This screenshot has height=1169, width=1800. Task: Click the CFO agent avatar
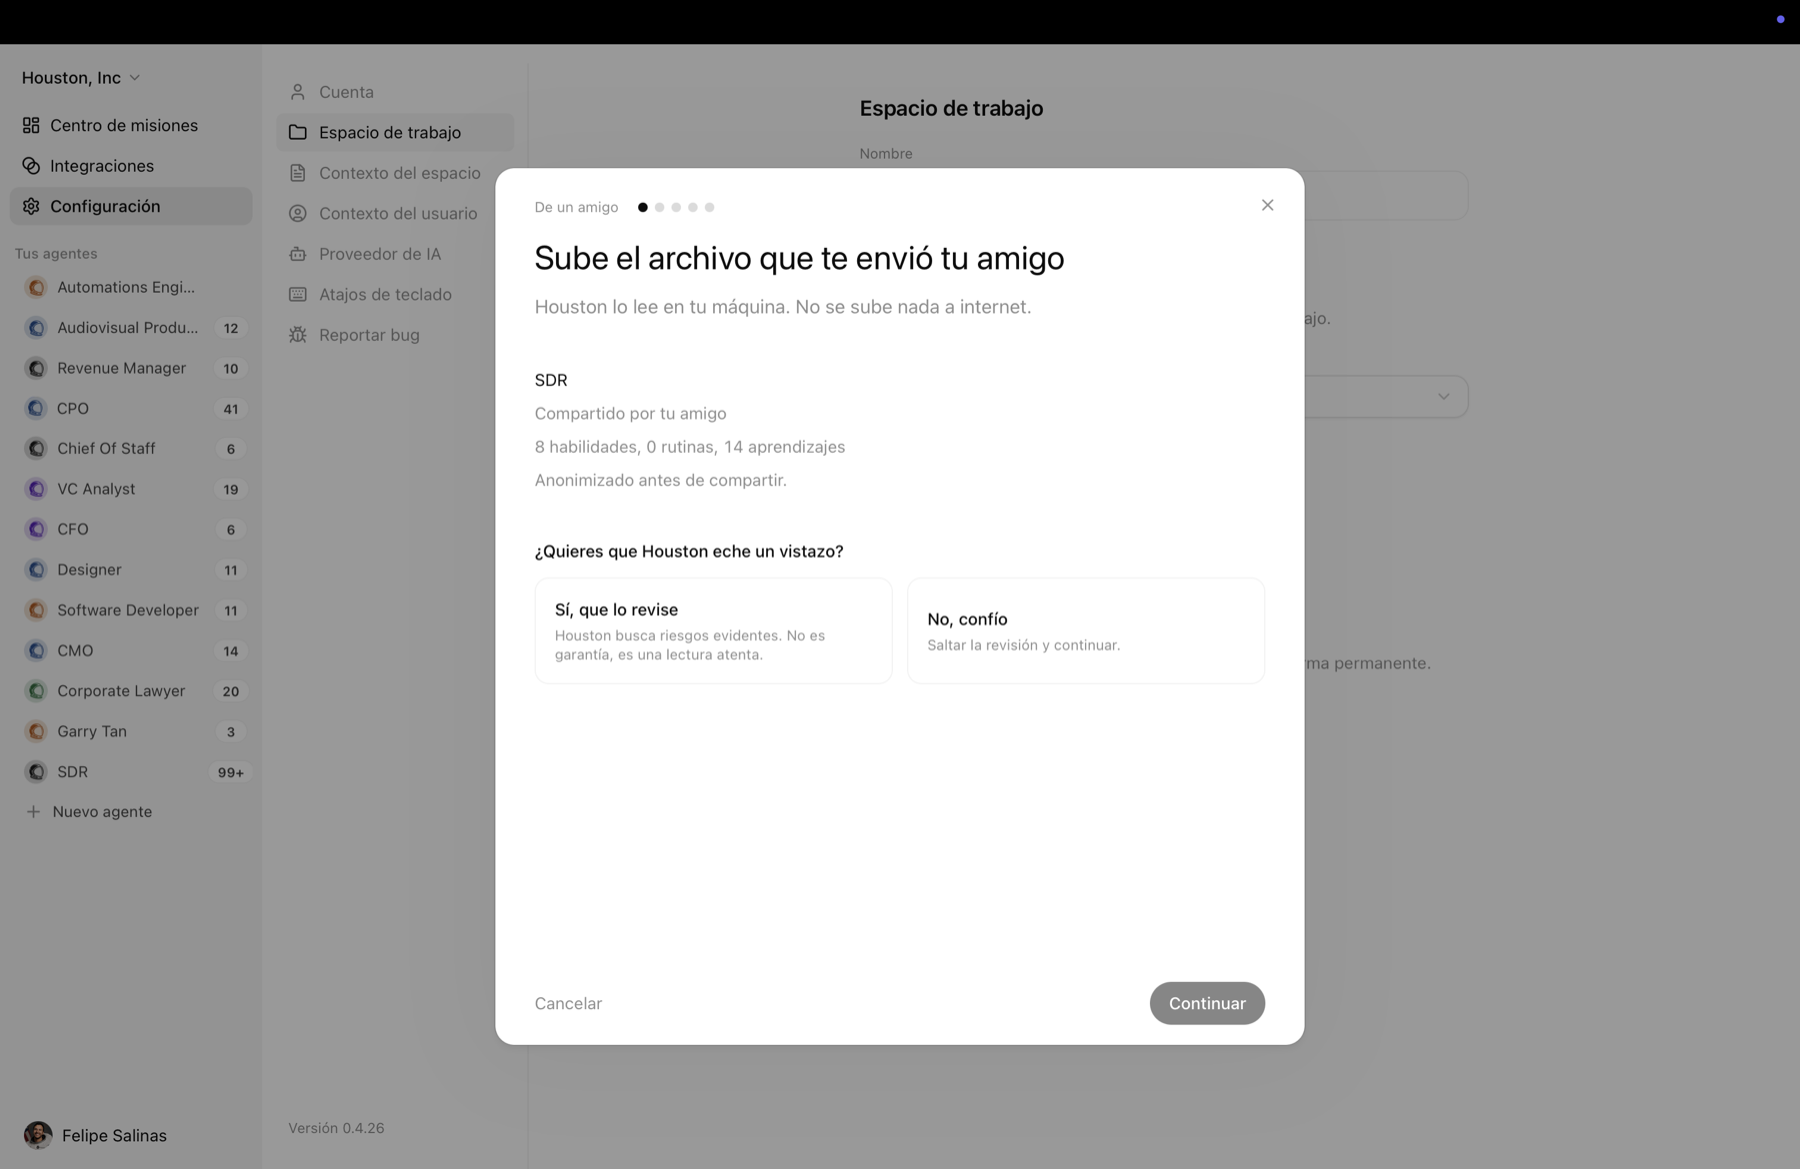coord(36,529)
